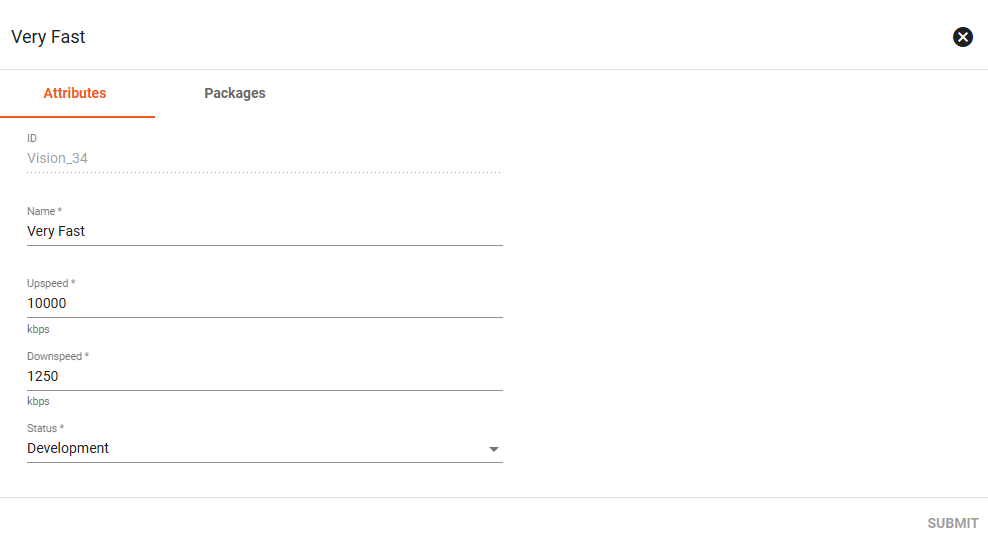Close the Very Fast dialog with X icon
The height and width of the screenshot is (538, 988).
[962, 37]
